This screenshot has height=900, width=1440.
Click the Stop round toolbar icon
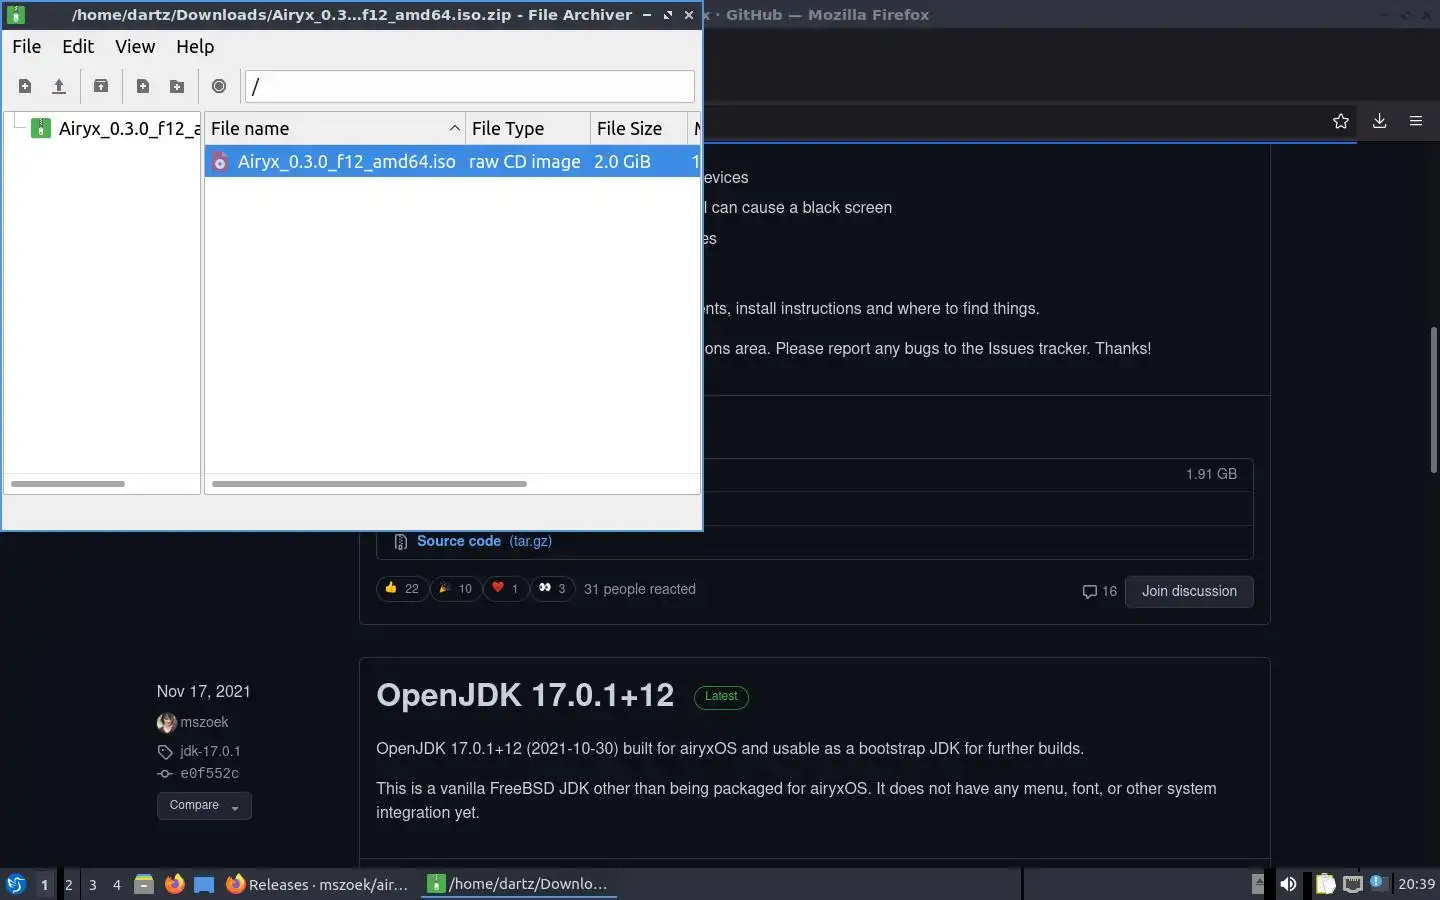tap(219, 86)
